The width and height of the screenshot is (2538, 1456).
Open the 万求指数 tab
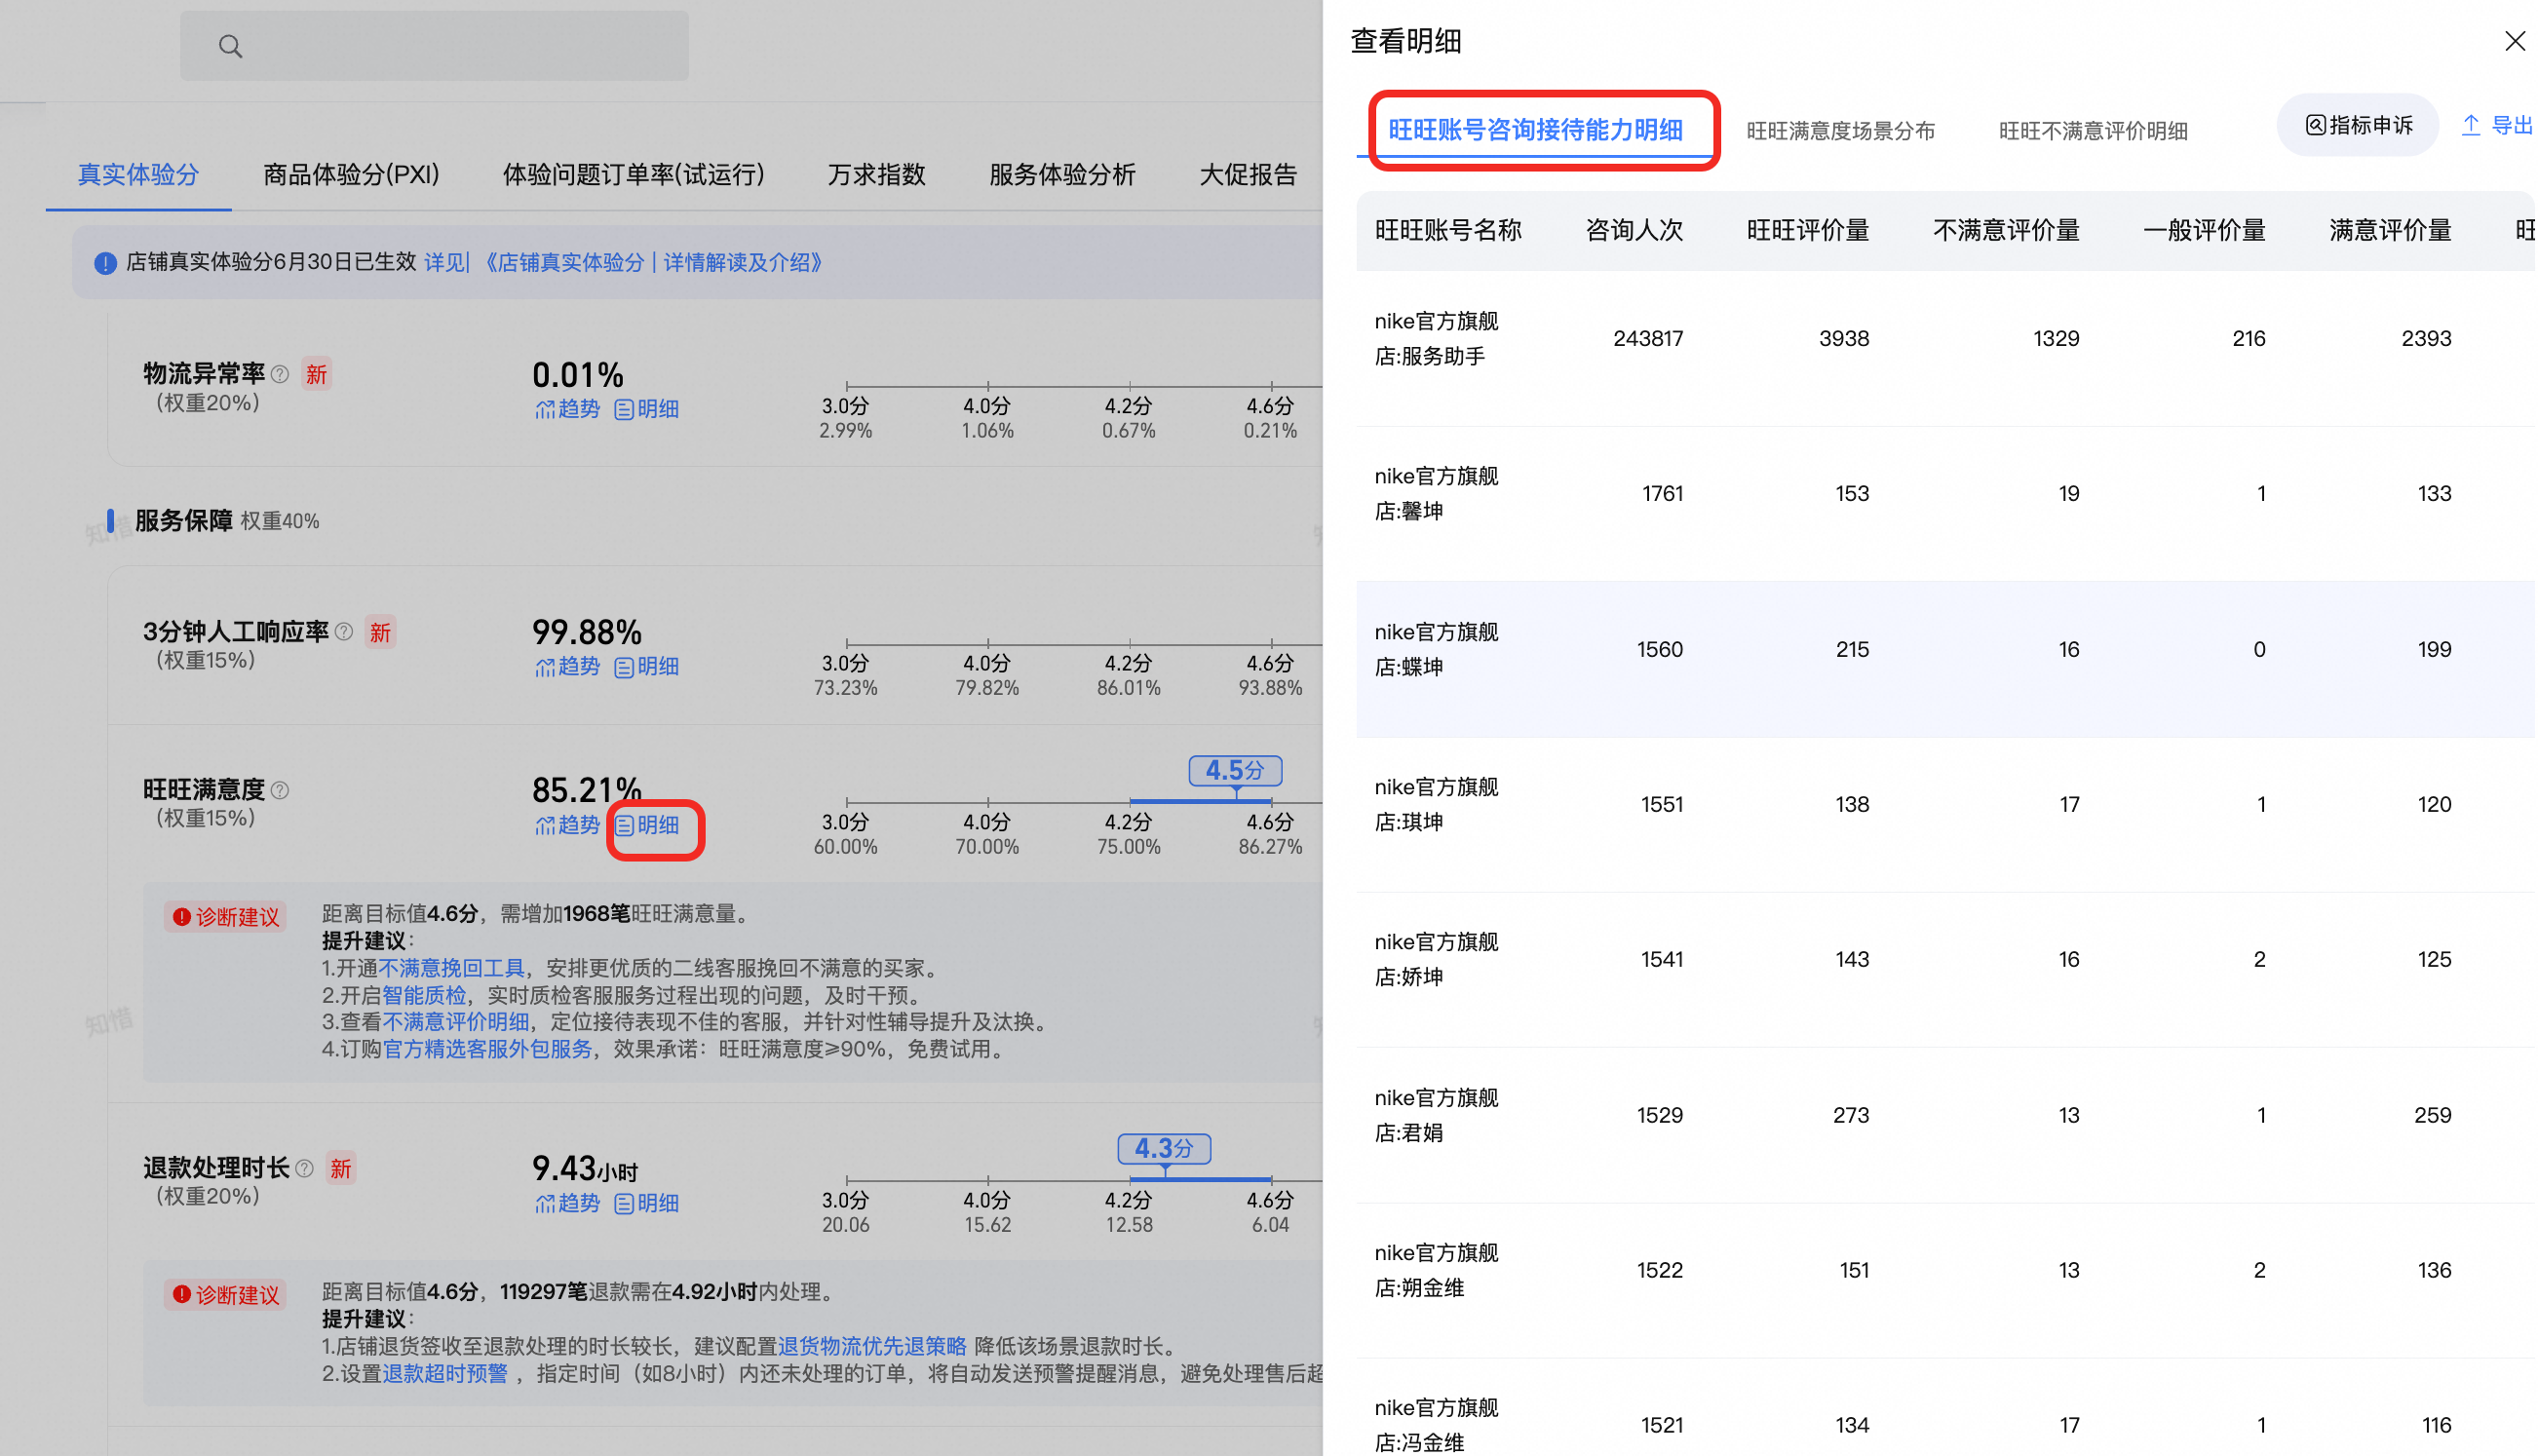click(876, 174)
